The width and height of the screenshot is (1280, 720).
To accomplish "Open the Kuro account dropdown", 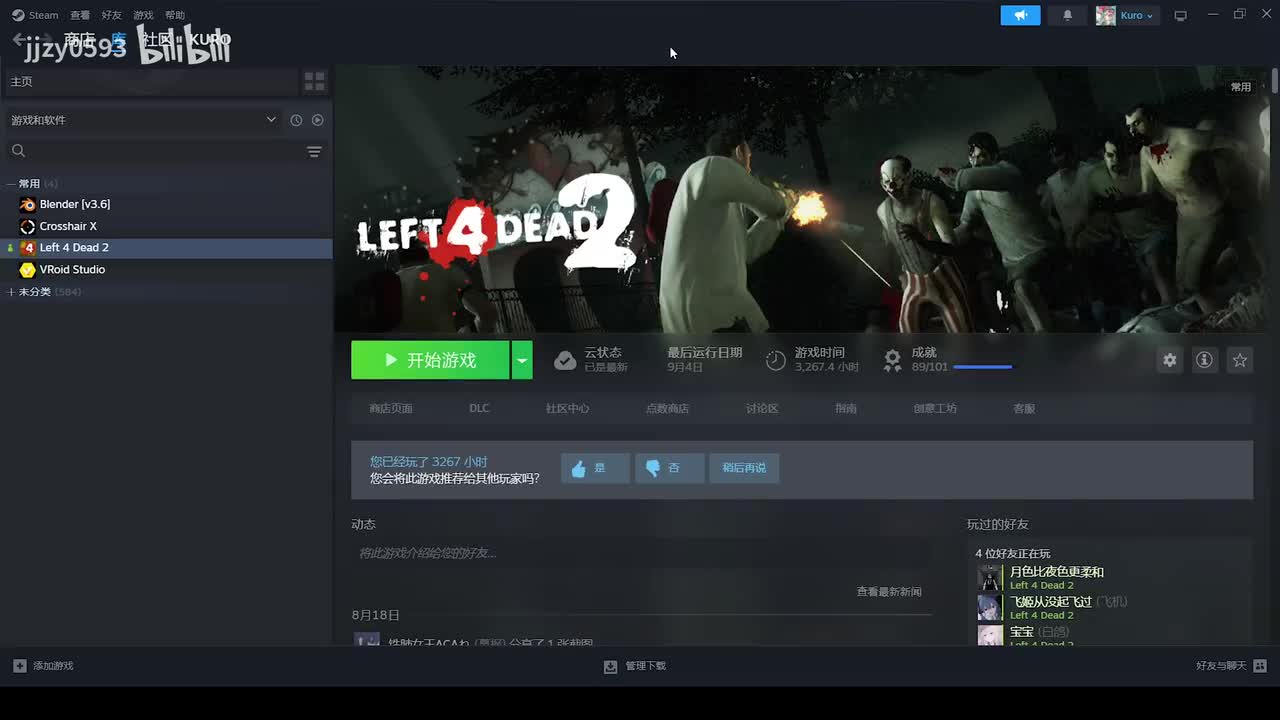I will point(1137,15).
